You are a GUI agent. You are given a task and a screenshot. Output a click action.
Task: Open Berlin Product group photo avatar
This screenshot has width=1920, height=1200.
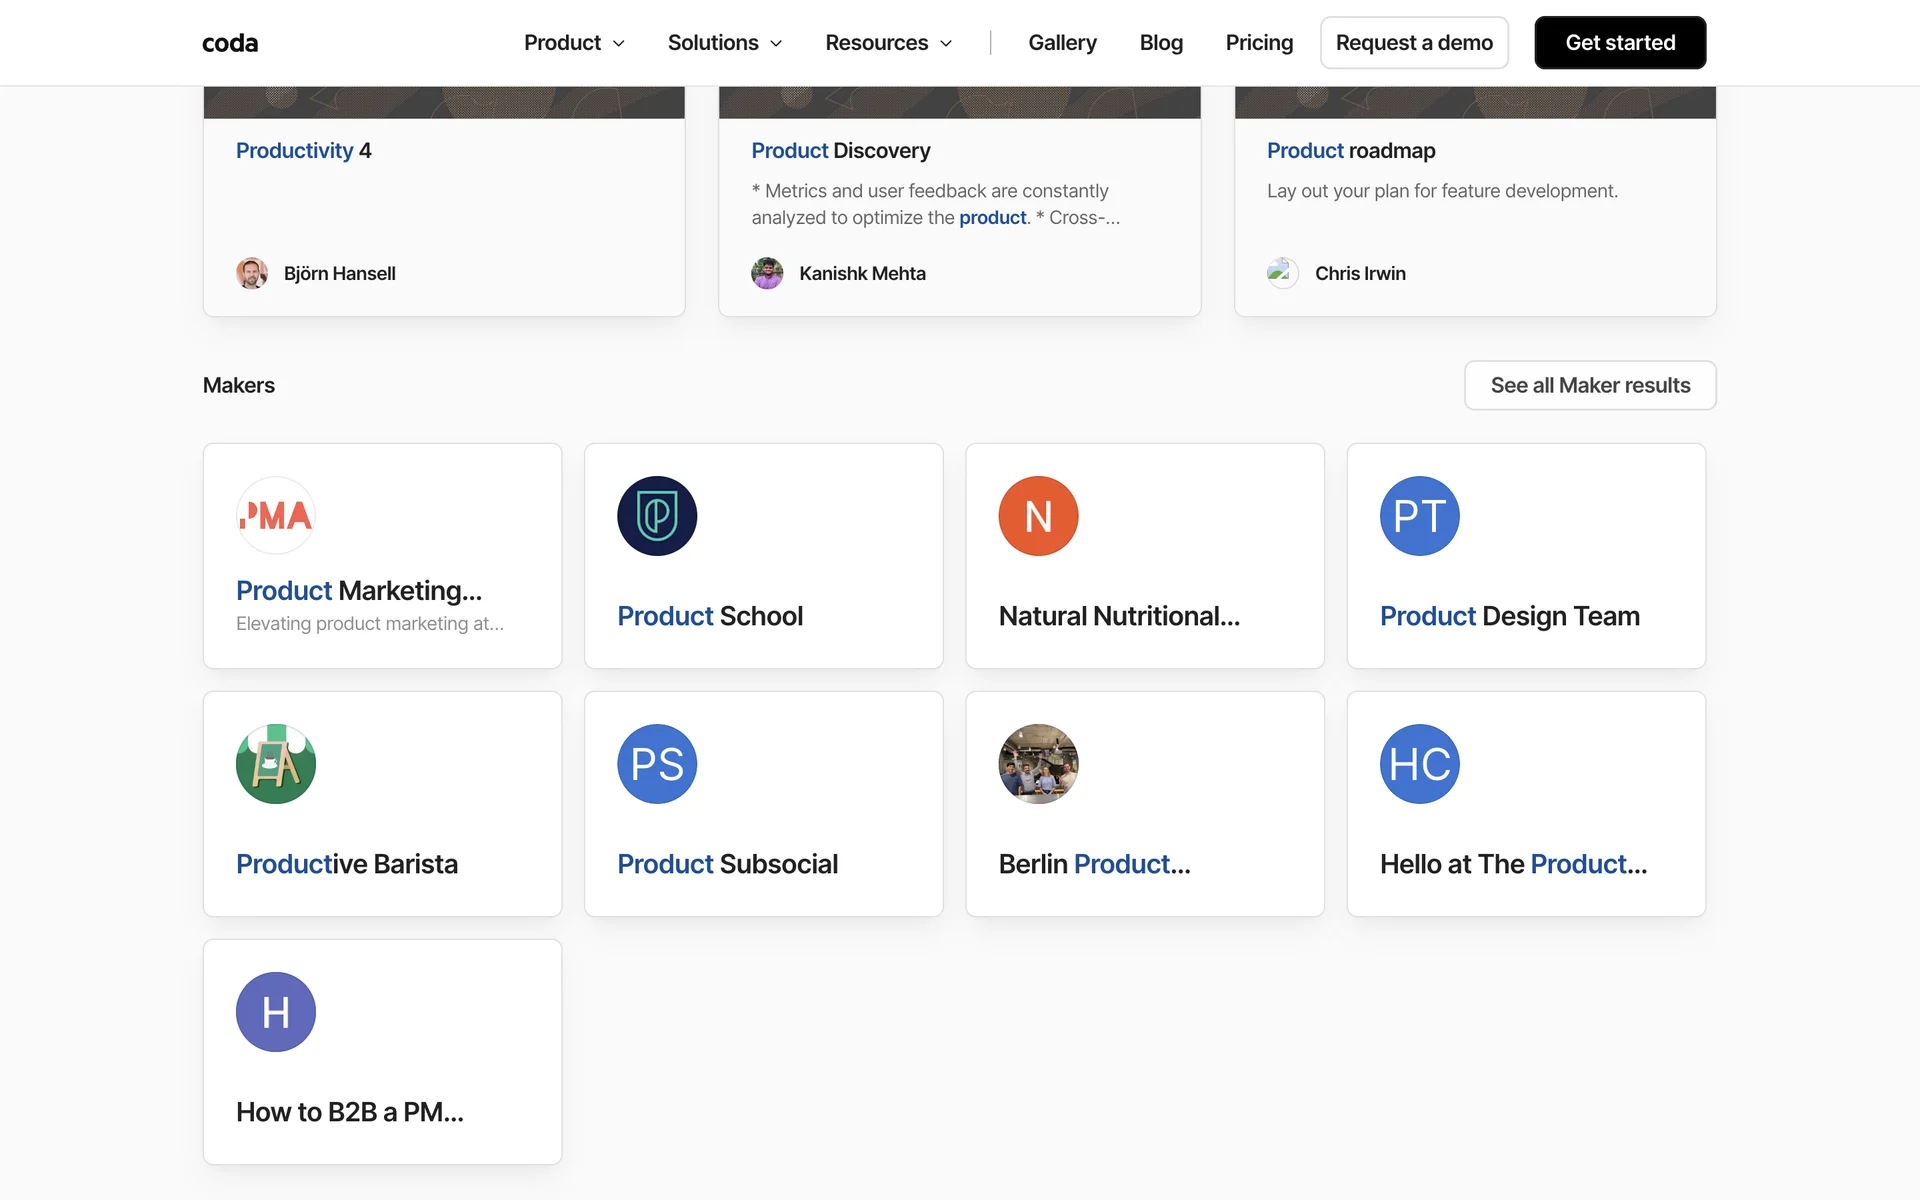(x=1038, y=764)
